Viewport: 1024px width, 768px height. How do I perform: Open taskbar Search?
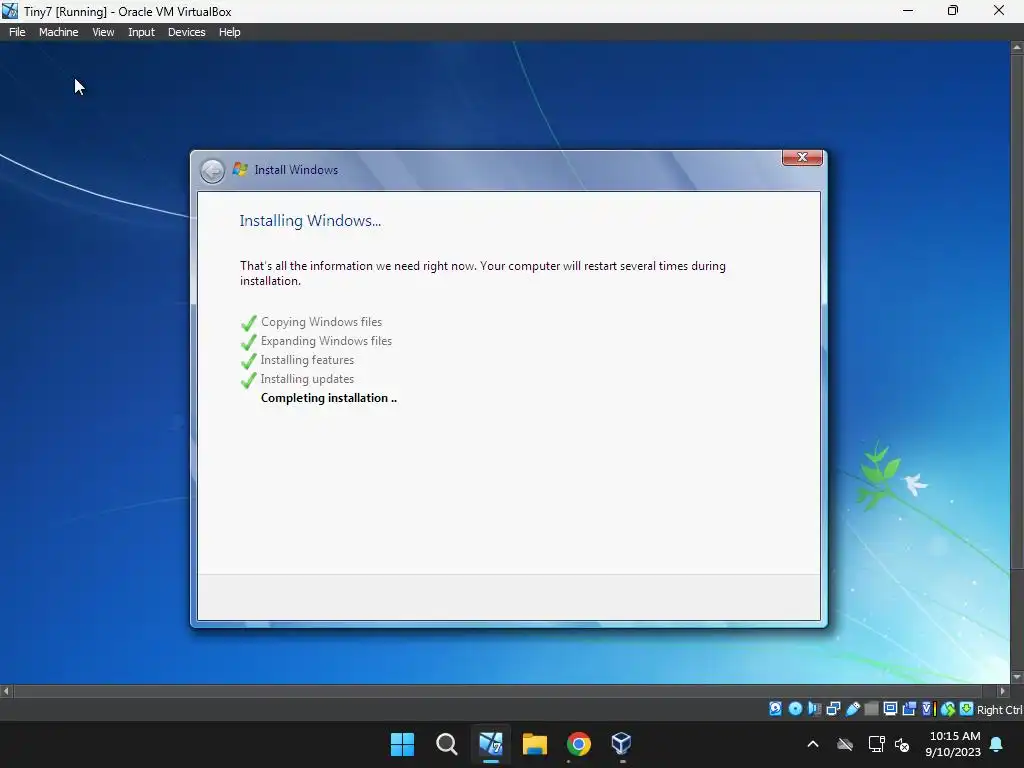click(447, 744)
